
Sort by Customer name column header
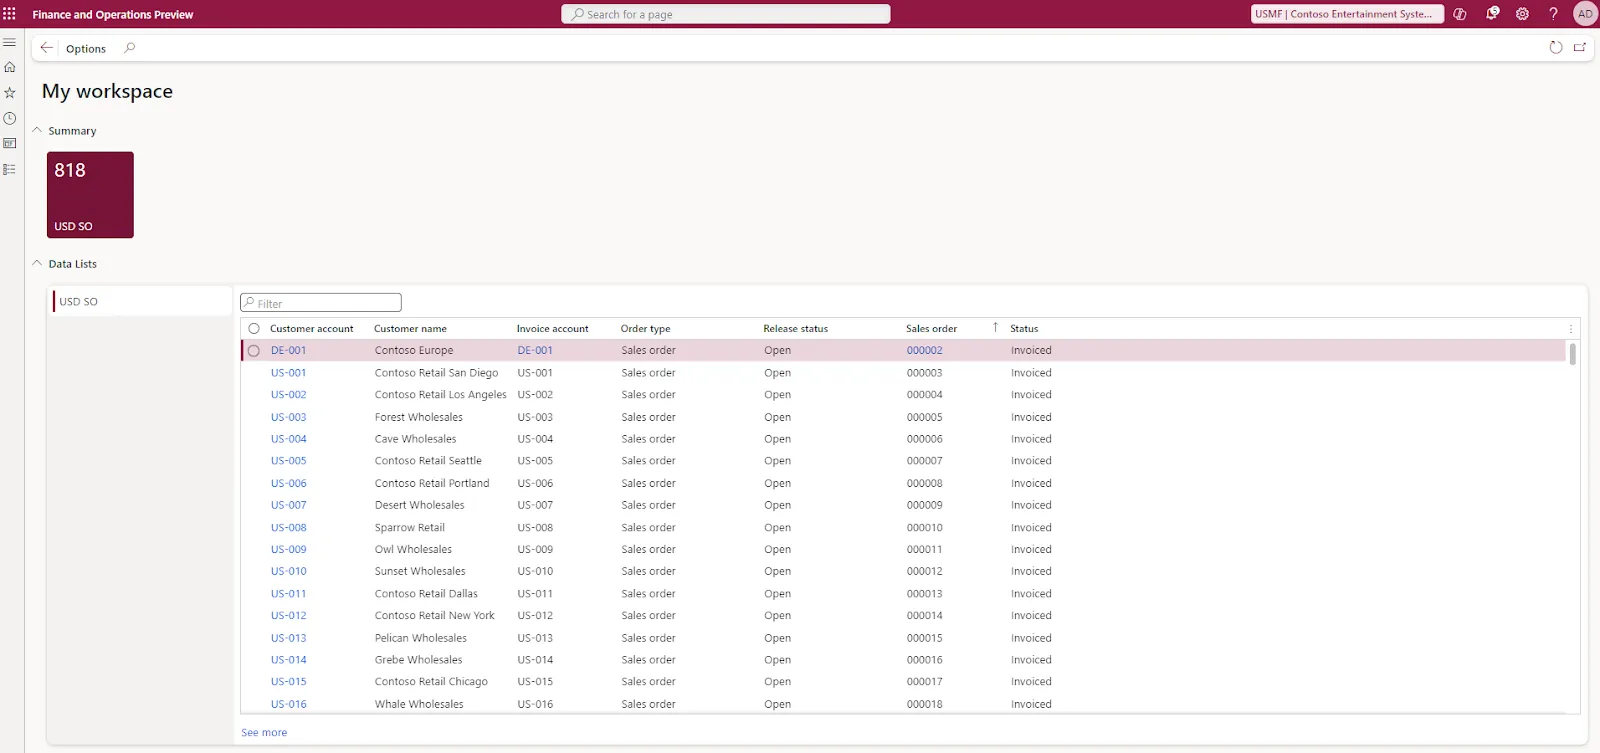[411, 329]
